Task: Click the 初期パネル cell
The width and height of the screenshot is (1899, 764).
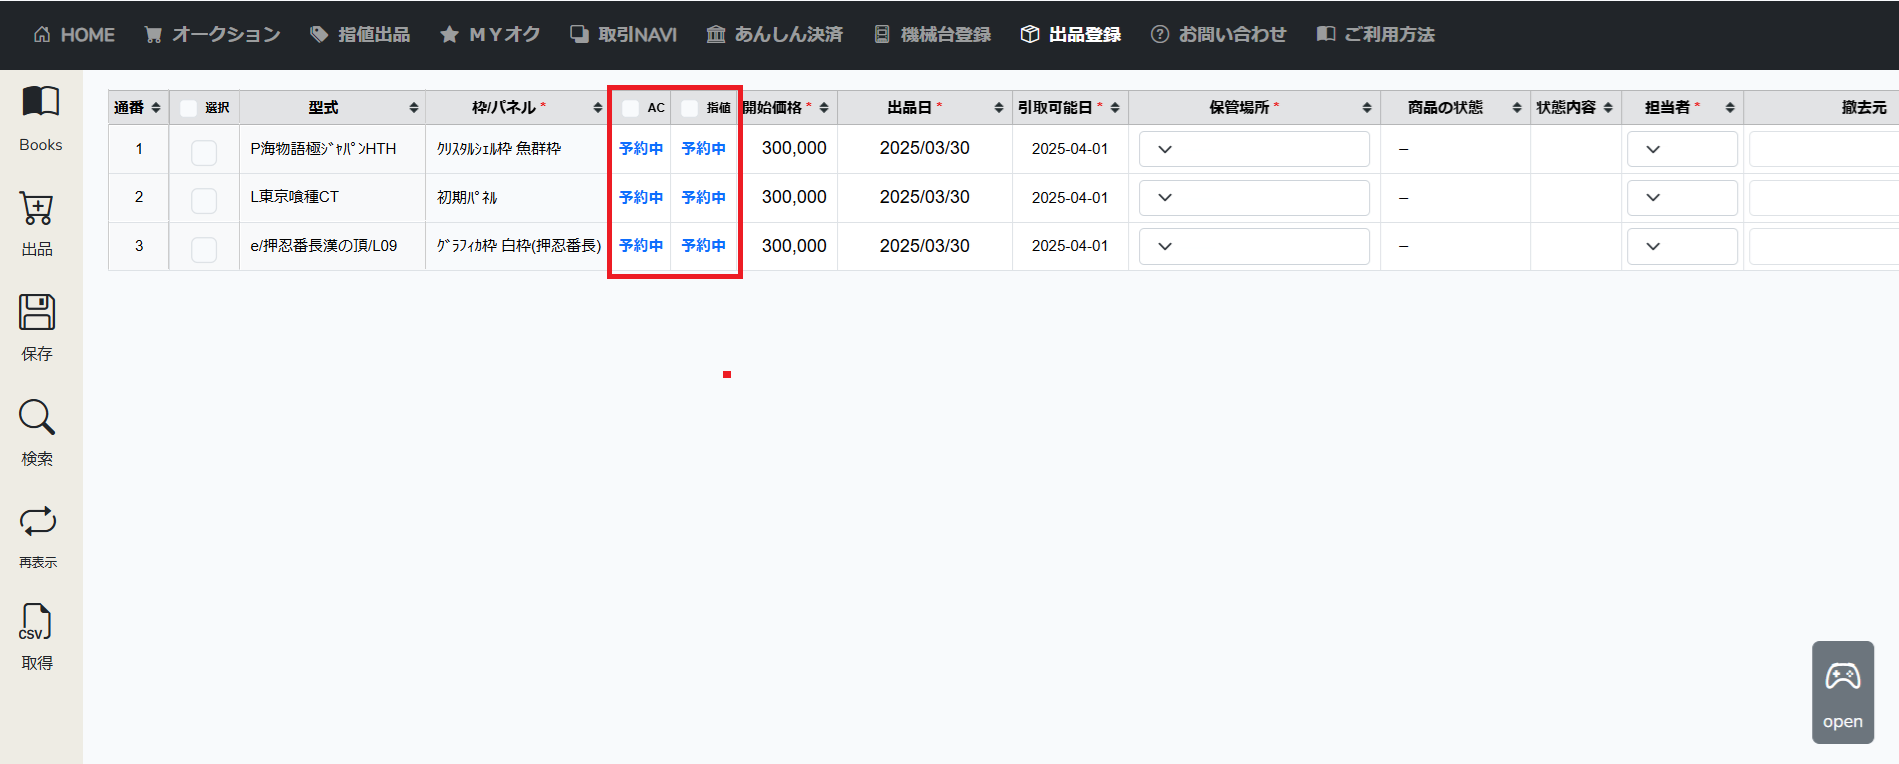Action: [467, 197]
